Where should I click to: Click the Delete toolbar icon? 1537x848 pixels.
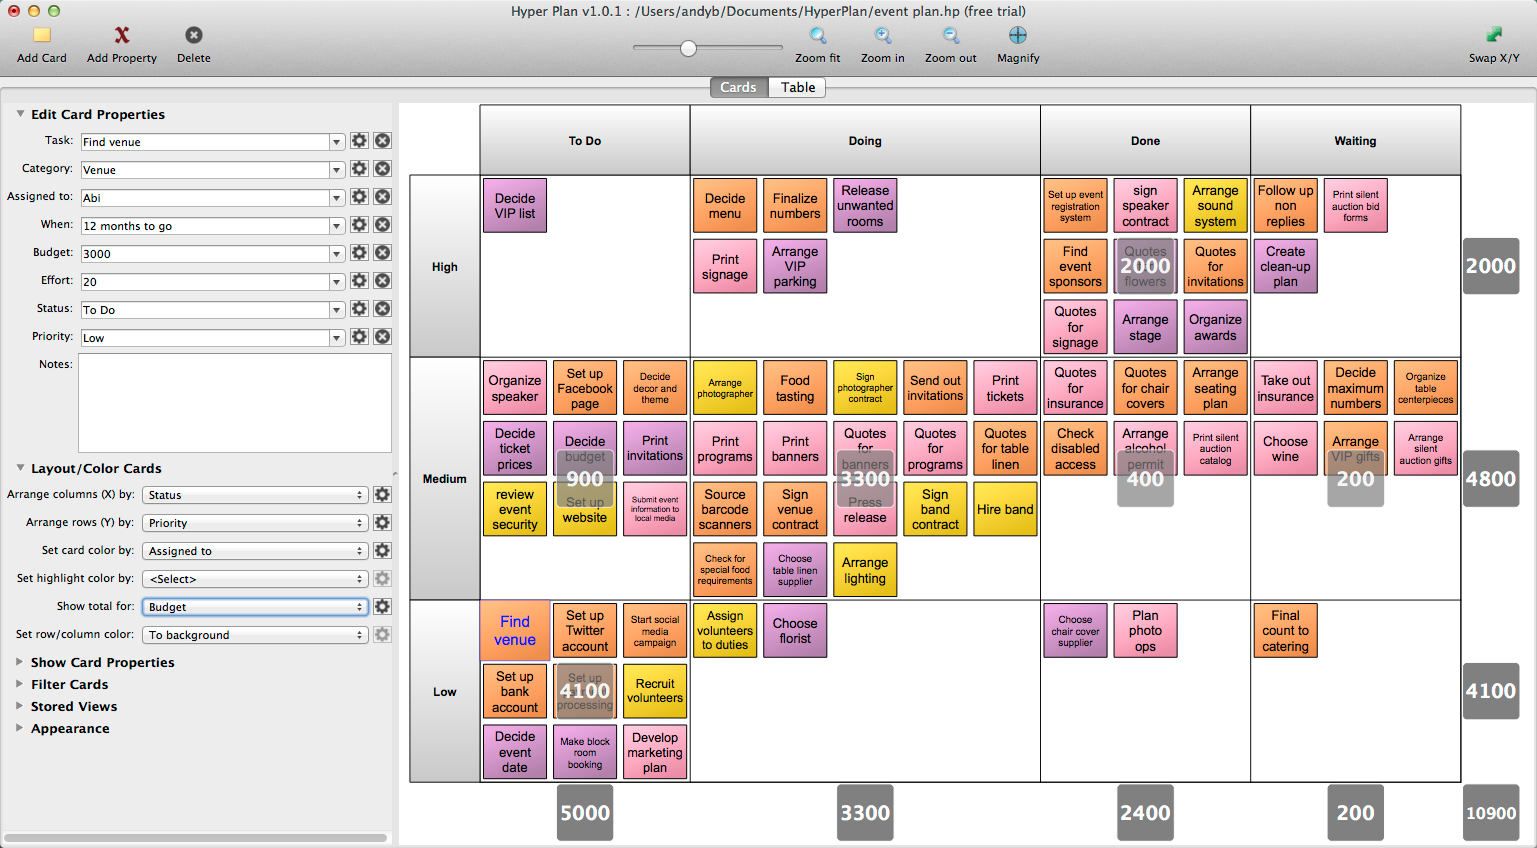point(194,35)
